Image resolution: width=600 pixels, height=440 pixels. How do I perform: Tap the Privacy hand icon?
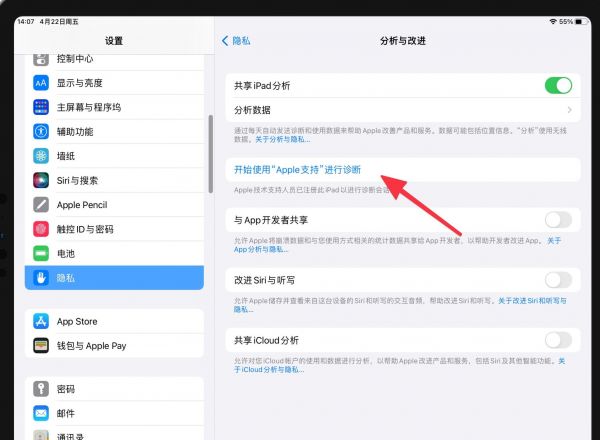click(x=41, y=278)
